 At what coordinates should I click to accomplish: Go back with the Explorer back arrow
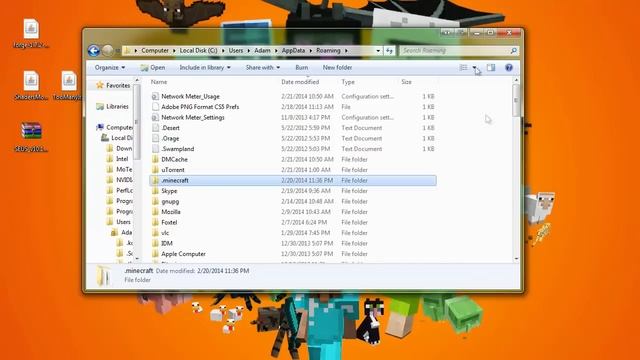point(93,51)
